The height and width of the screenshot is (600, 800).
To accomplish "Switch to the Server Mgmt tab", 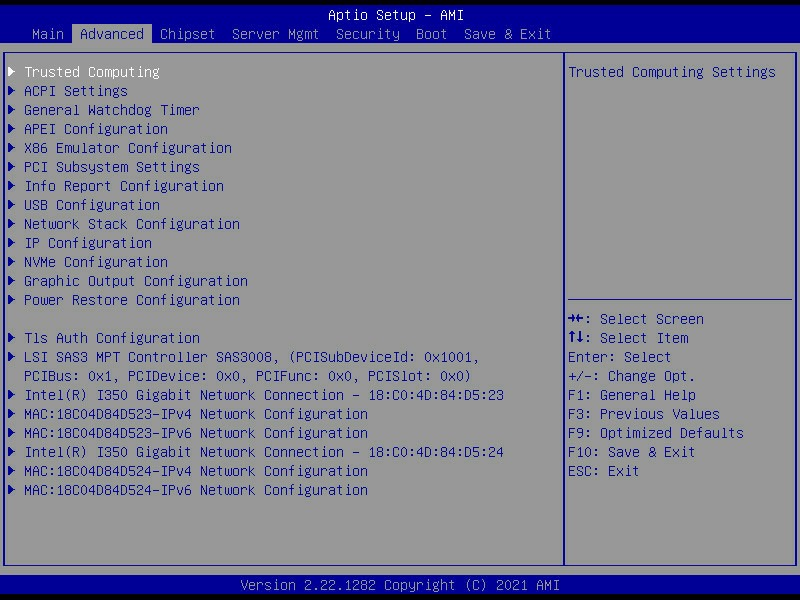I will [x=275, y=34].
